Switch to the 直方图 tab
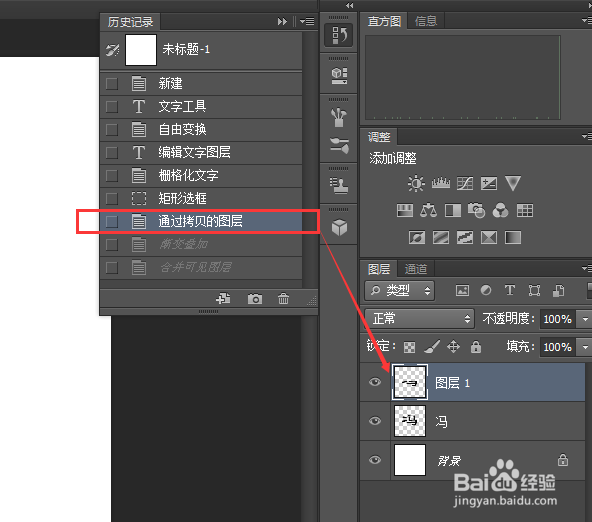 (384, 21)
